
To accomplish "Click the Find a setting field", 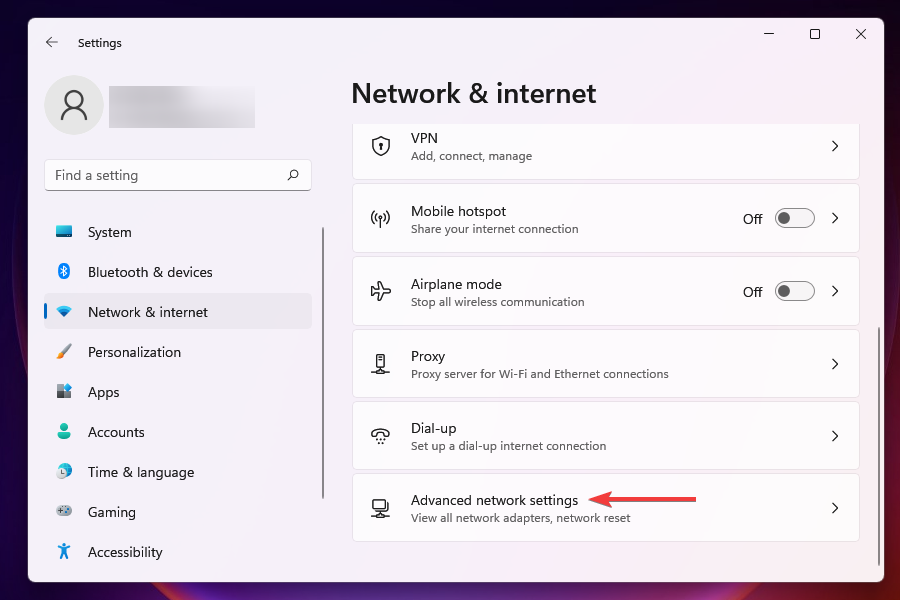I will [x=165, y=175].
